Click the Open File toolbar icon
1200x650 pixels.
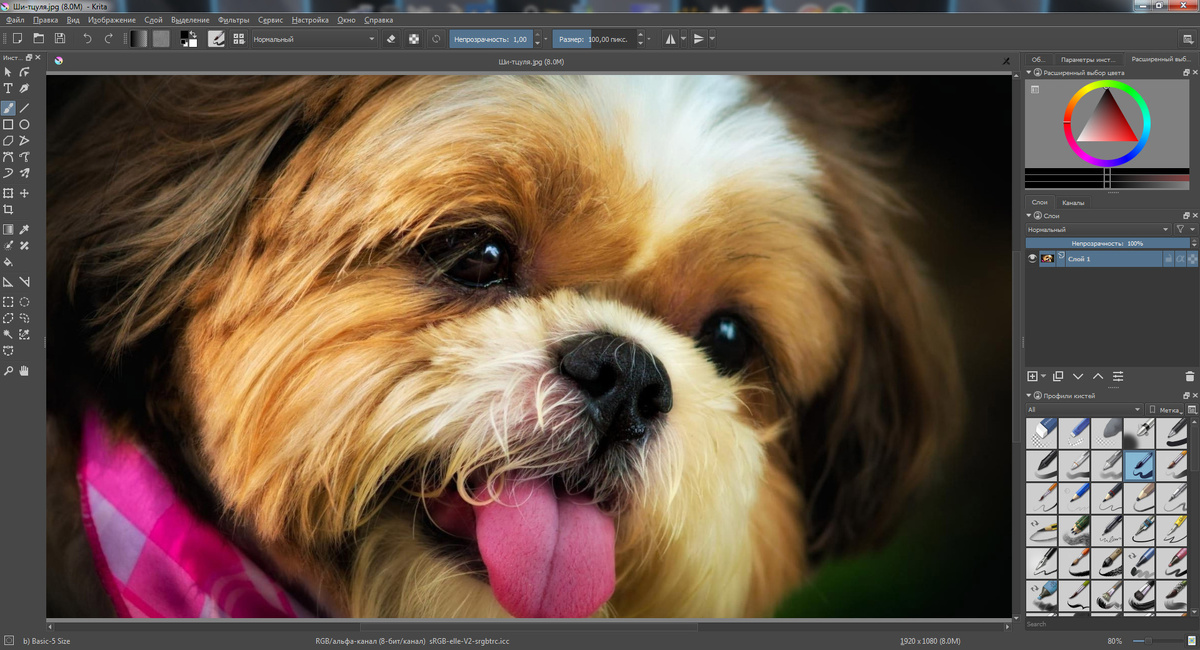[39, 39]
